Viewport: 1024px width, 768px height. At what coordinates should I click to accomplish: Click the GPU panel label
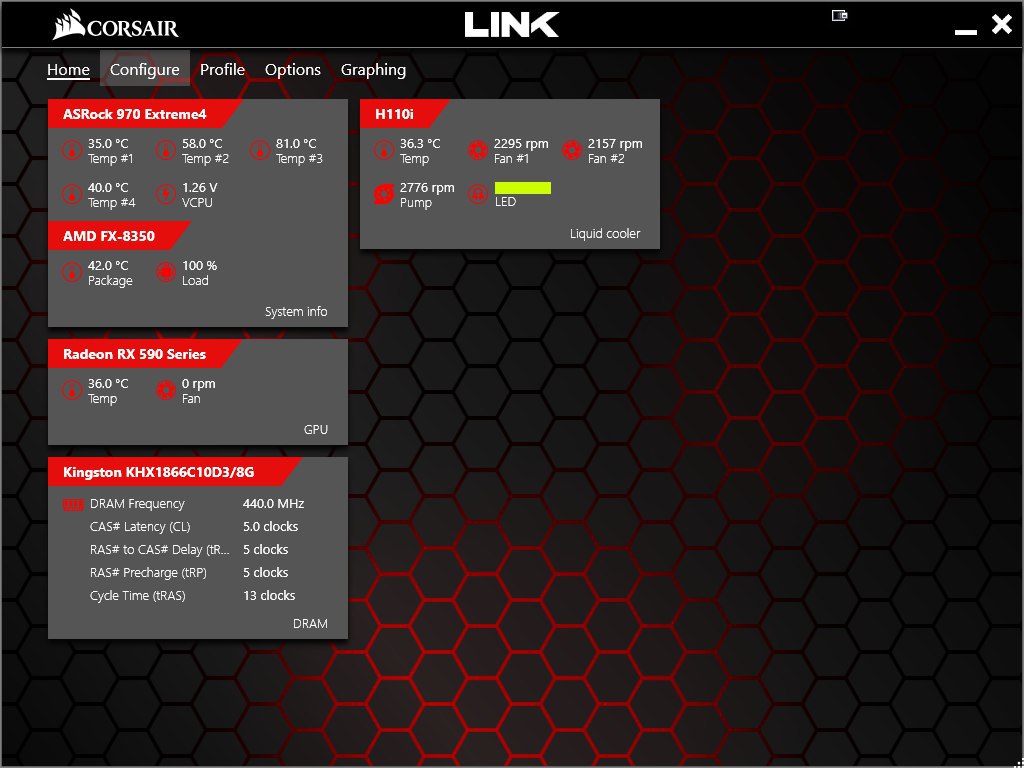[x=316, y=429]
